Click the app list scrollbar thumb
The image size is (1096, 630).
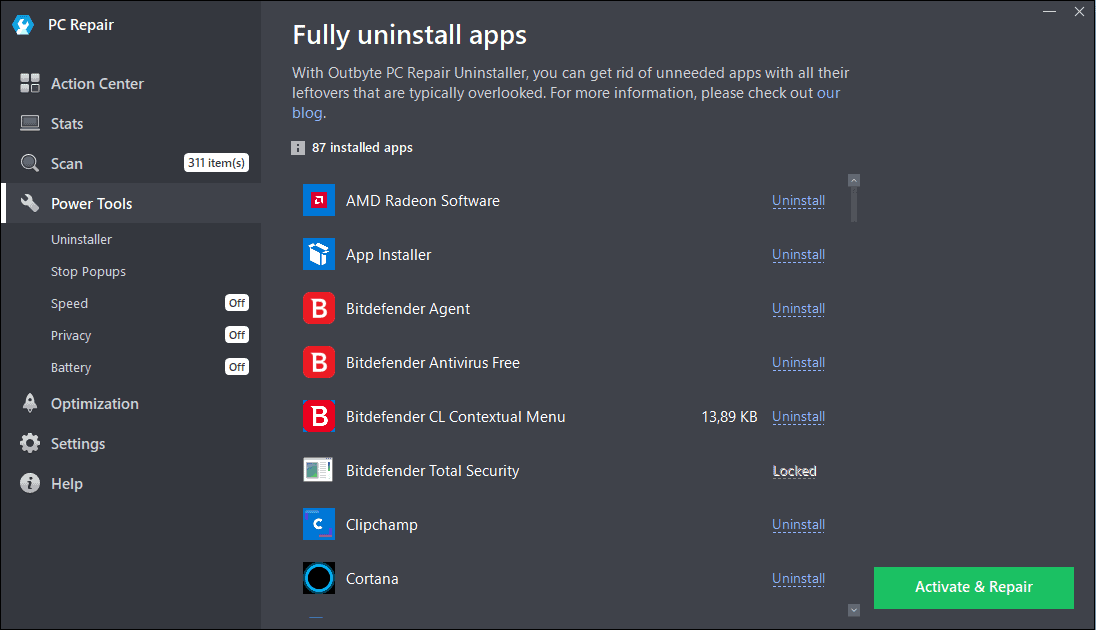[x=853, y=204]
